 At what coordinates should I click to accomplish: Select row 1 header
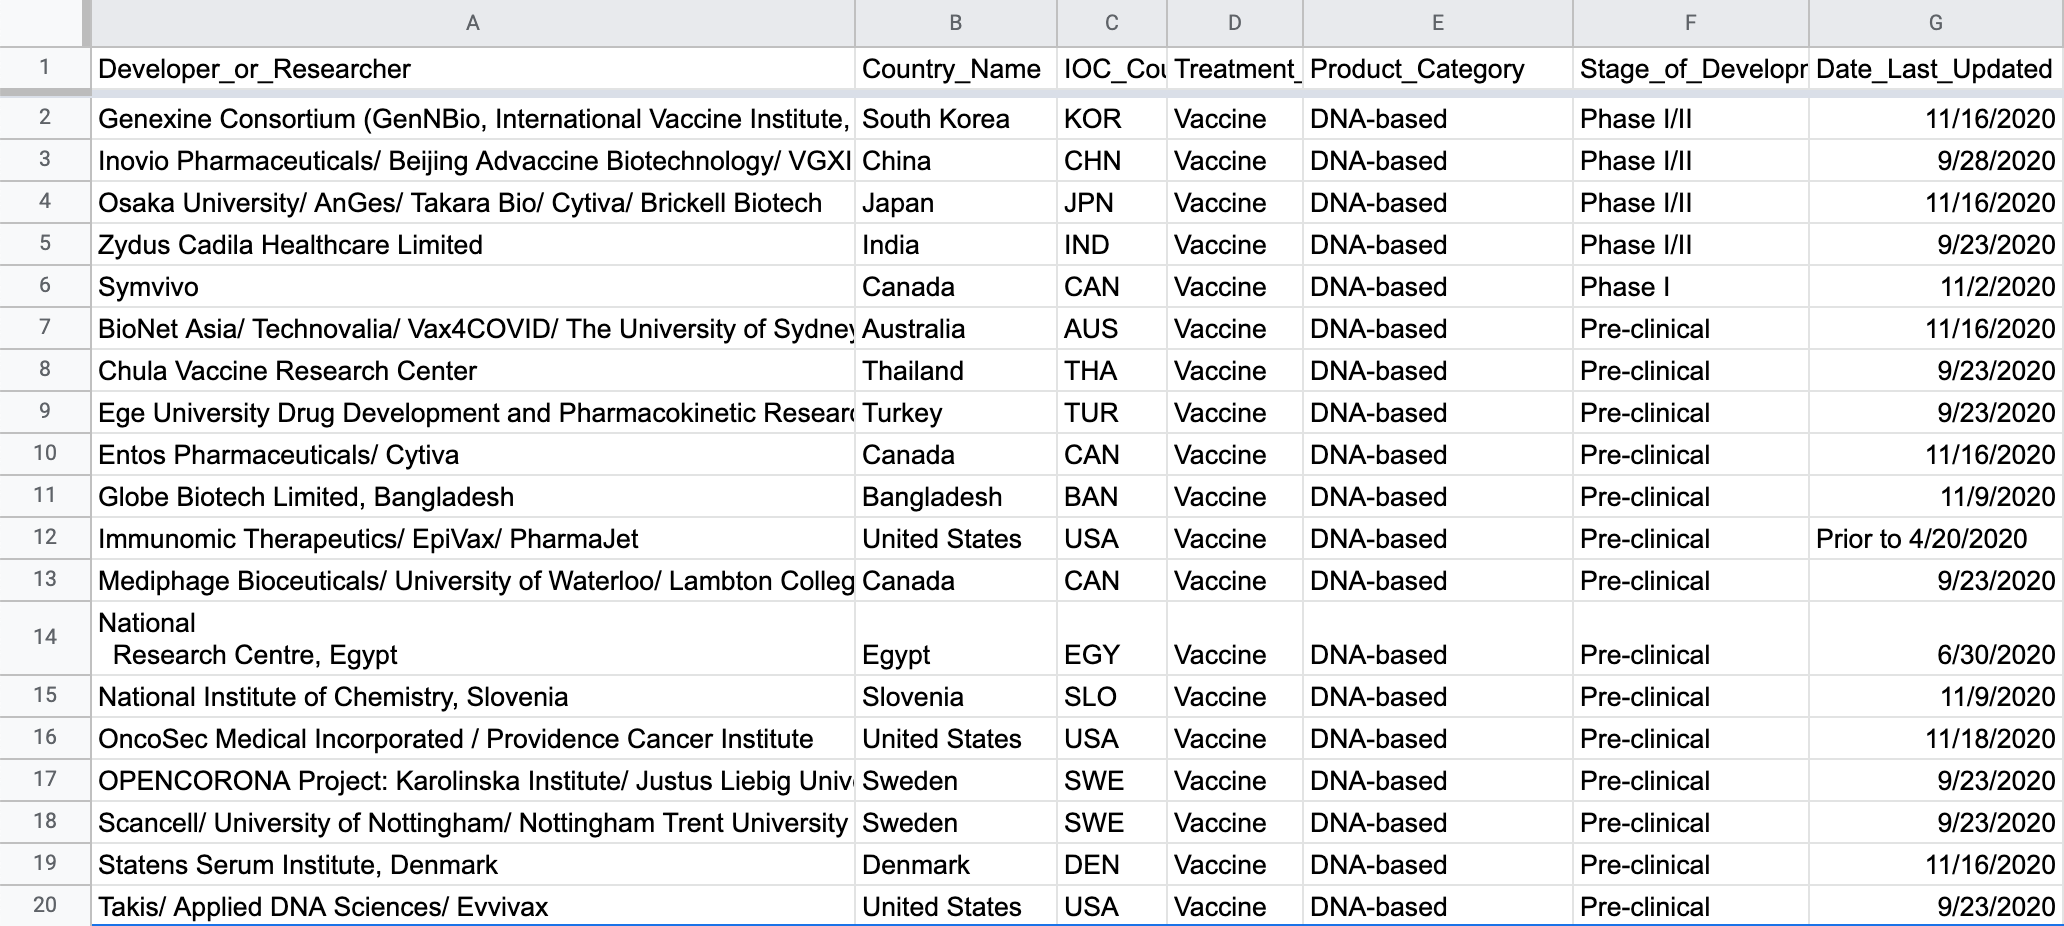(x=45, y=68)
